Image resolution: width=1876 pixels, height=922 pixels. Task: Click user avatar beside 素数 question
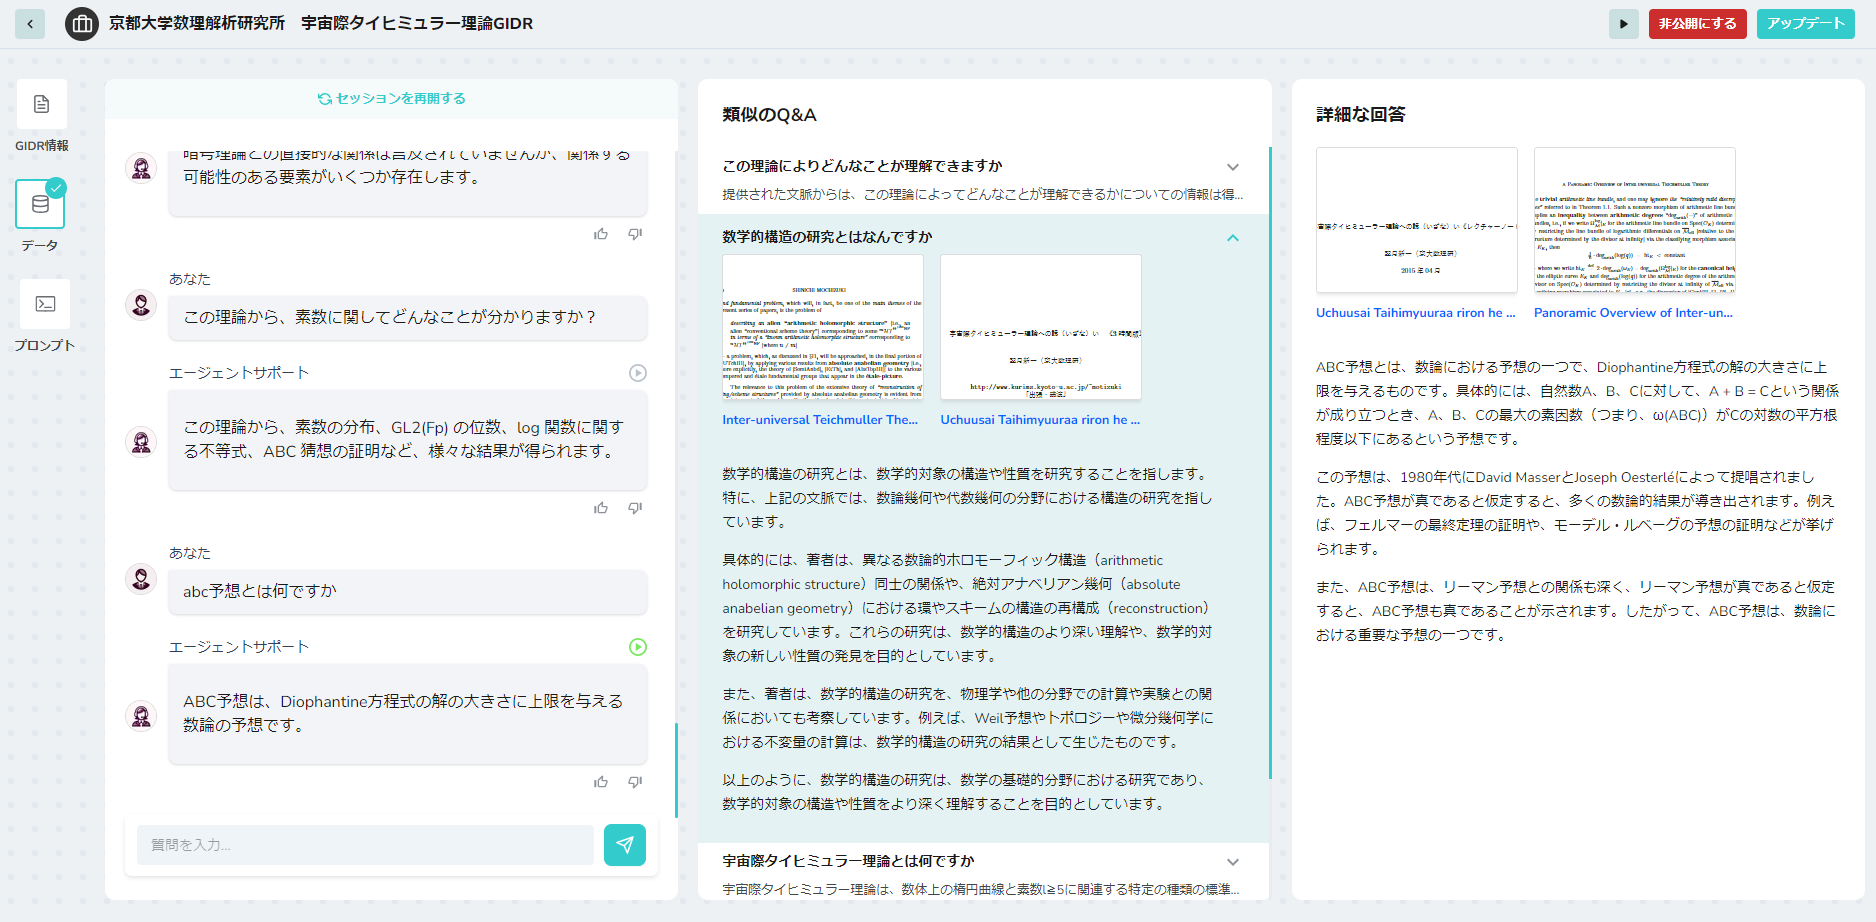point(141,305)
